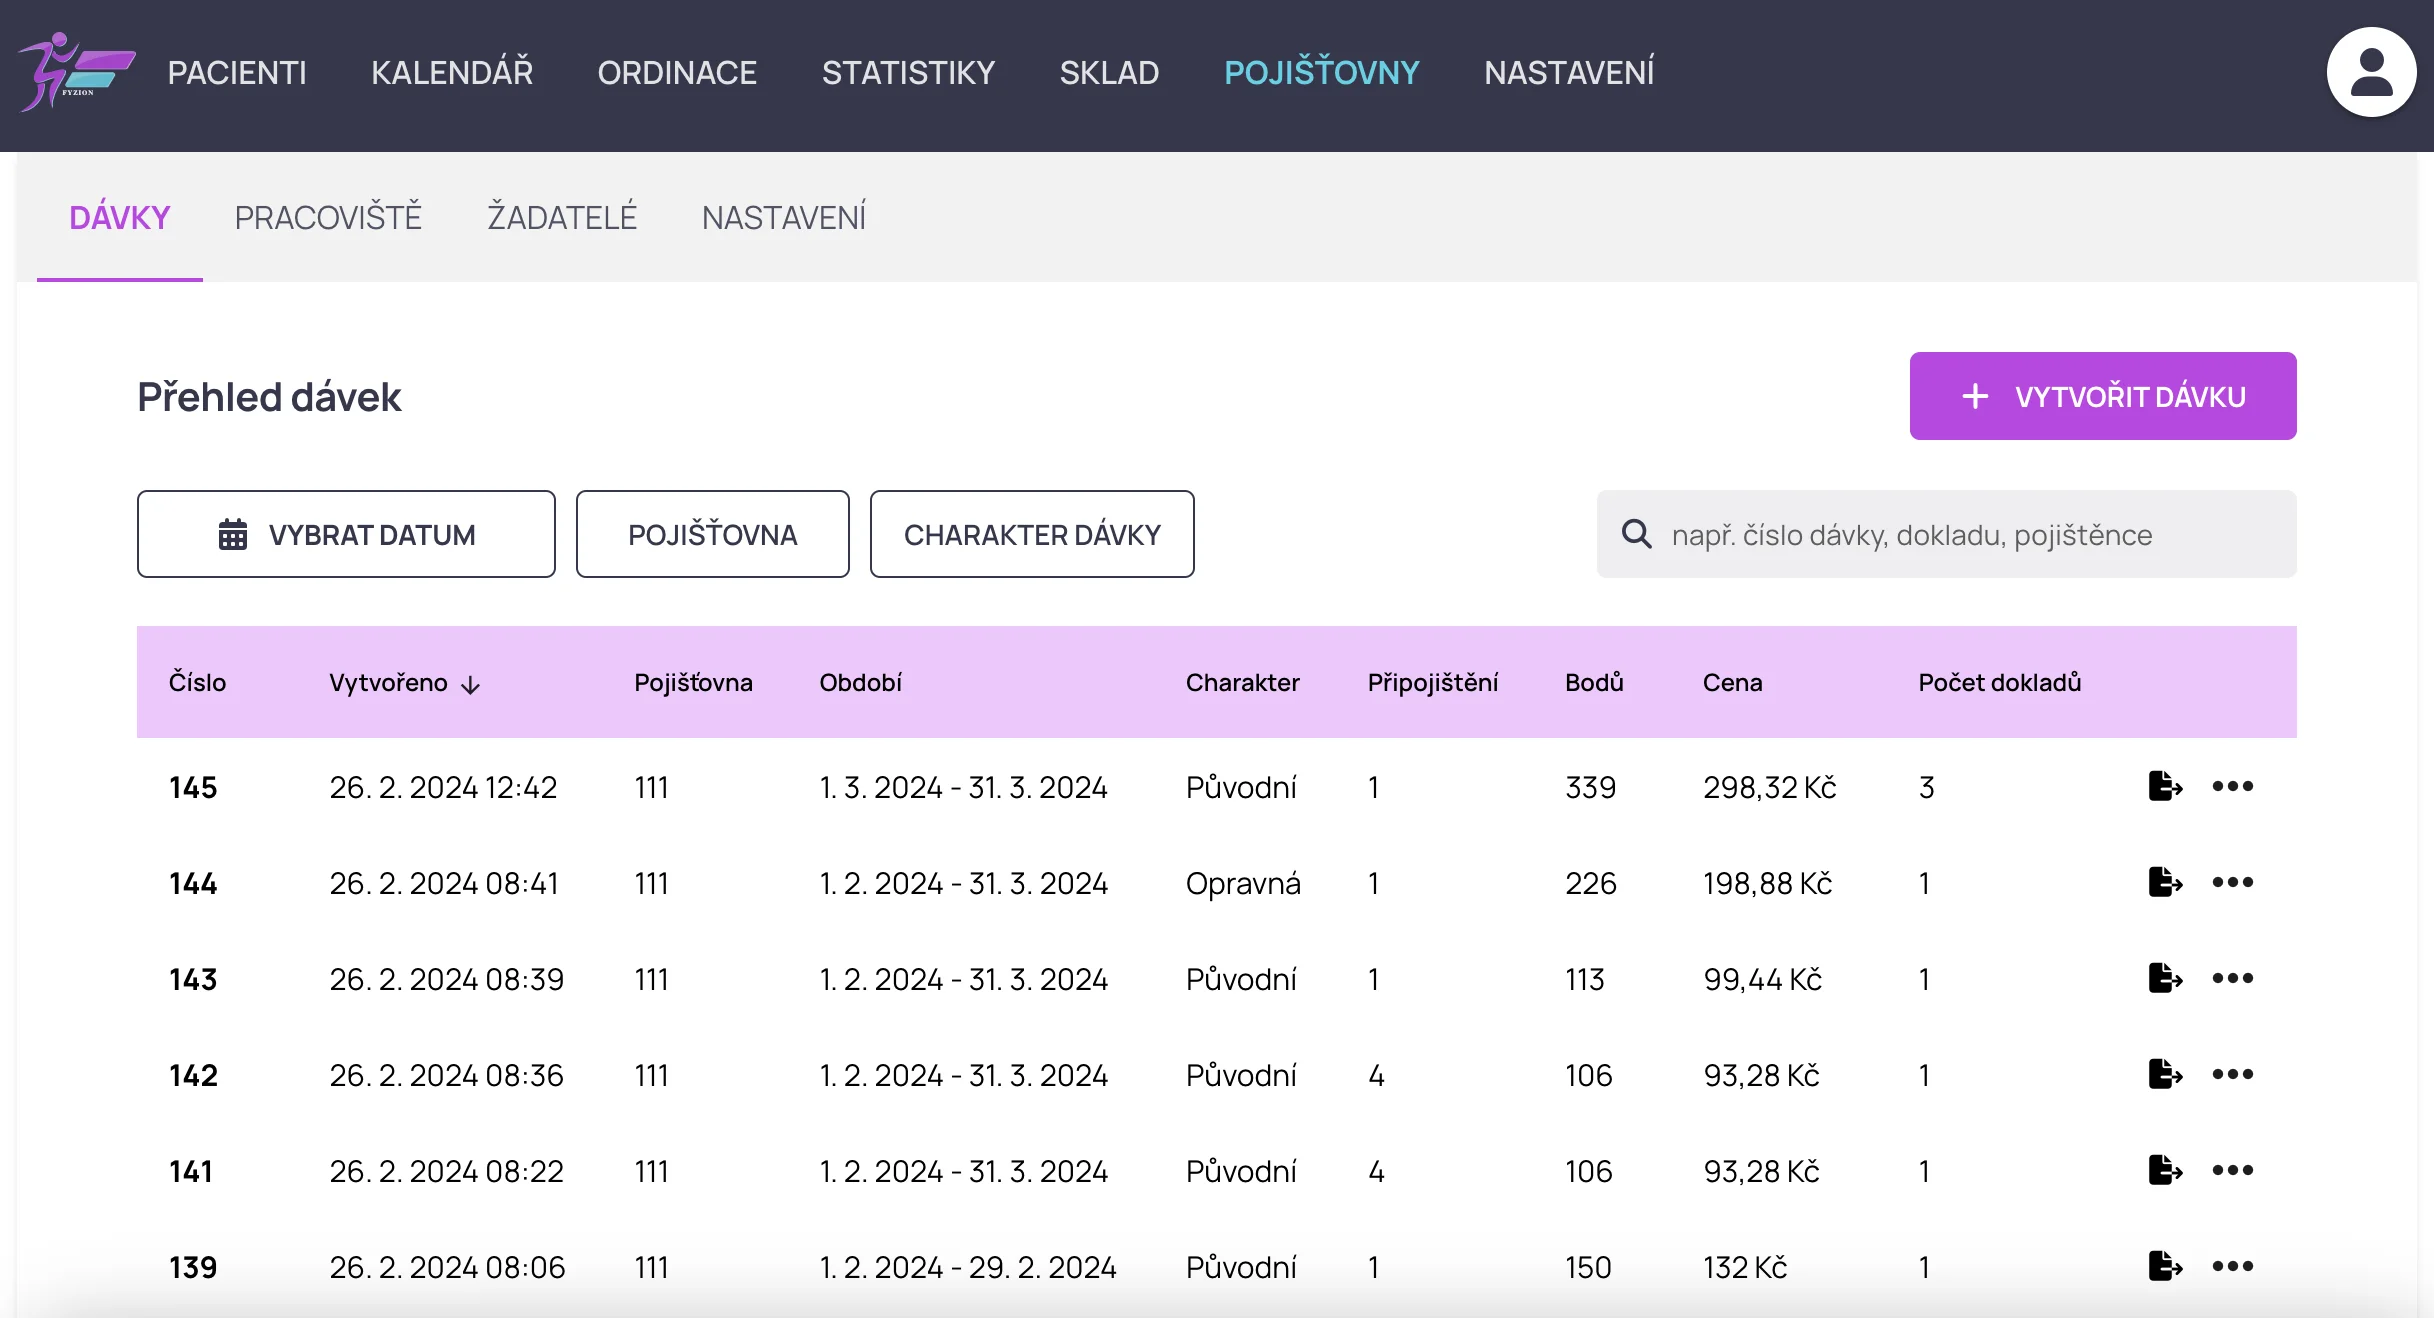
Task: Open Kalendář from the top navigation
Action: pos(451,72)
